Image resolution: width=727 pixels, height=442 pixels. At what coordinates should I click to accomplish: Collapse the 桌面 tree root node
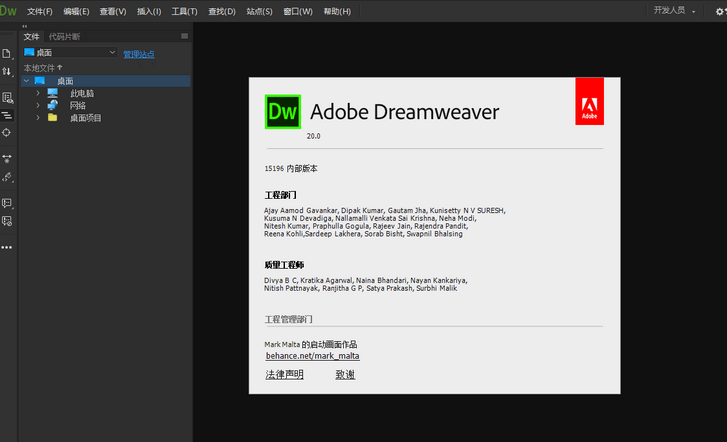[x=27, y=81]
